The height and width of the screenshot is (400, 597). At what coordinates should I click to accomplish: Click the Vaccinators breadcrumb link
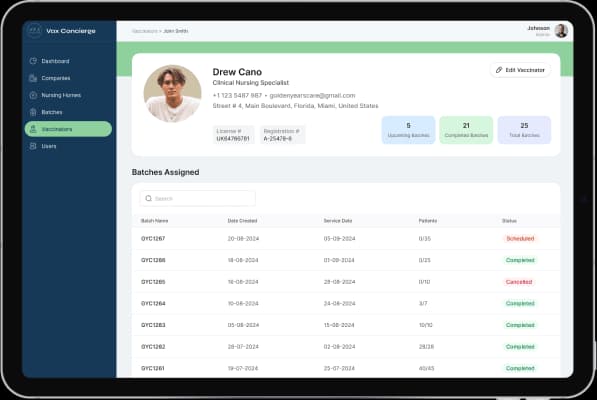click(x=145, y=31)
